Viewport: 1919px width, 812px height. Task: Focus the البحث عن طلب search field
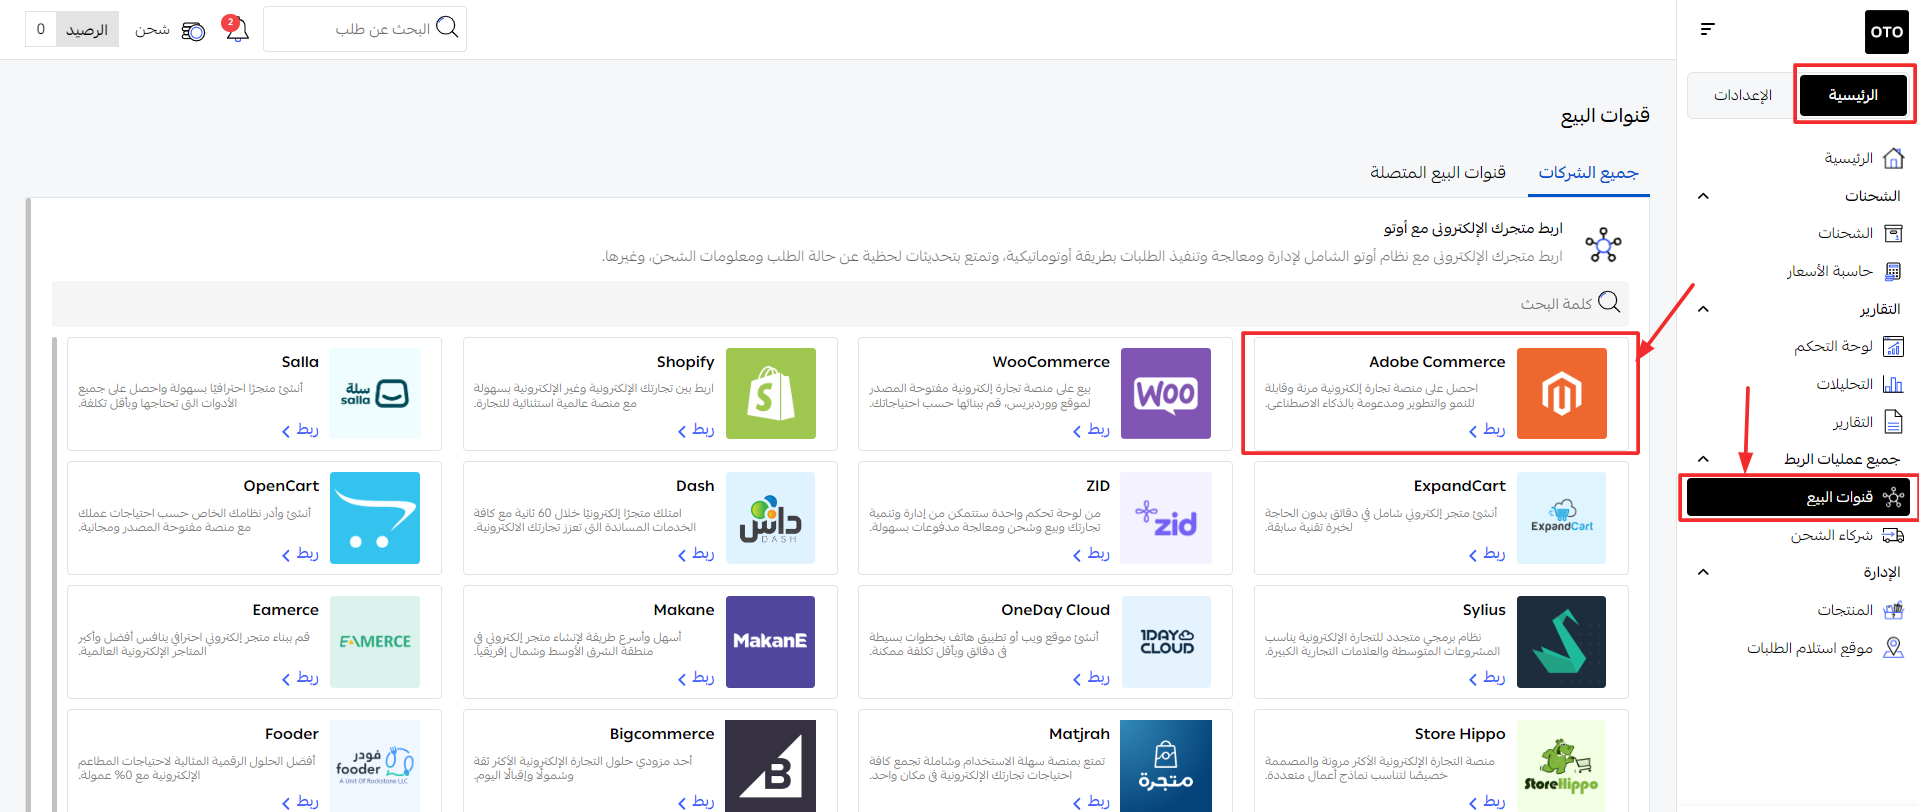click(x=365, y=29)
